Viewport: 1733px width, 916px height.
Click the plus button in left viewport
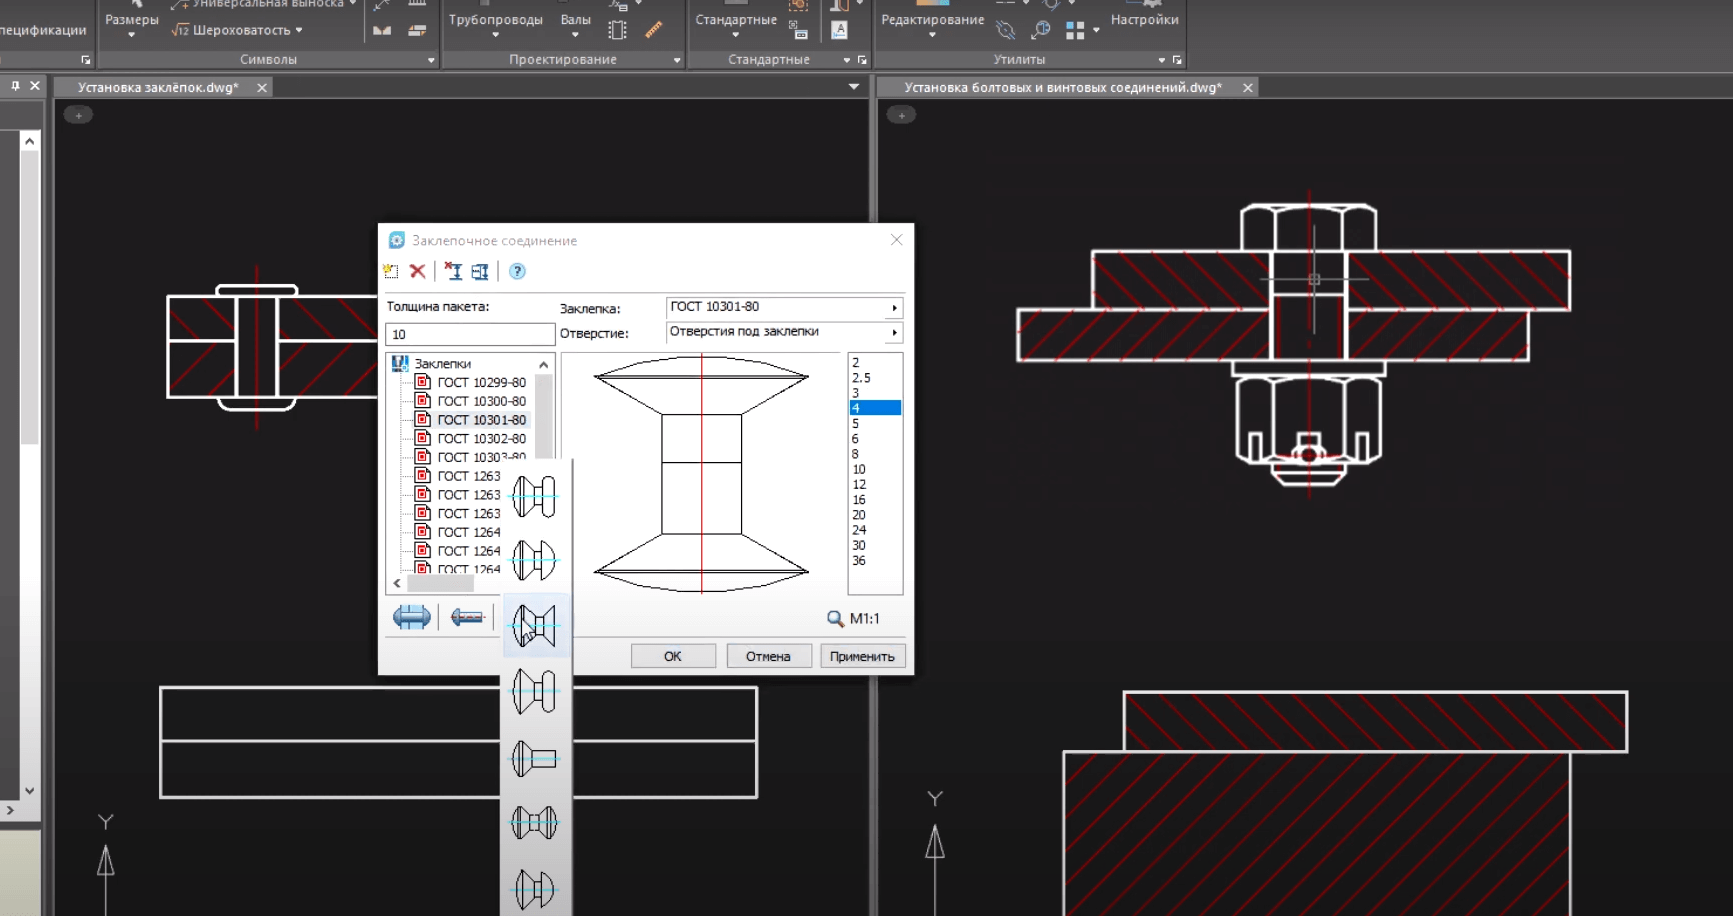[78, 115]
